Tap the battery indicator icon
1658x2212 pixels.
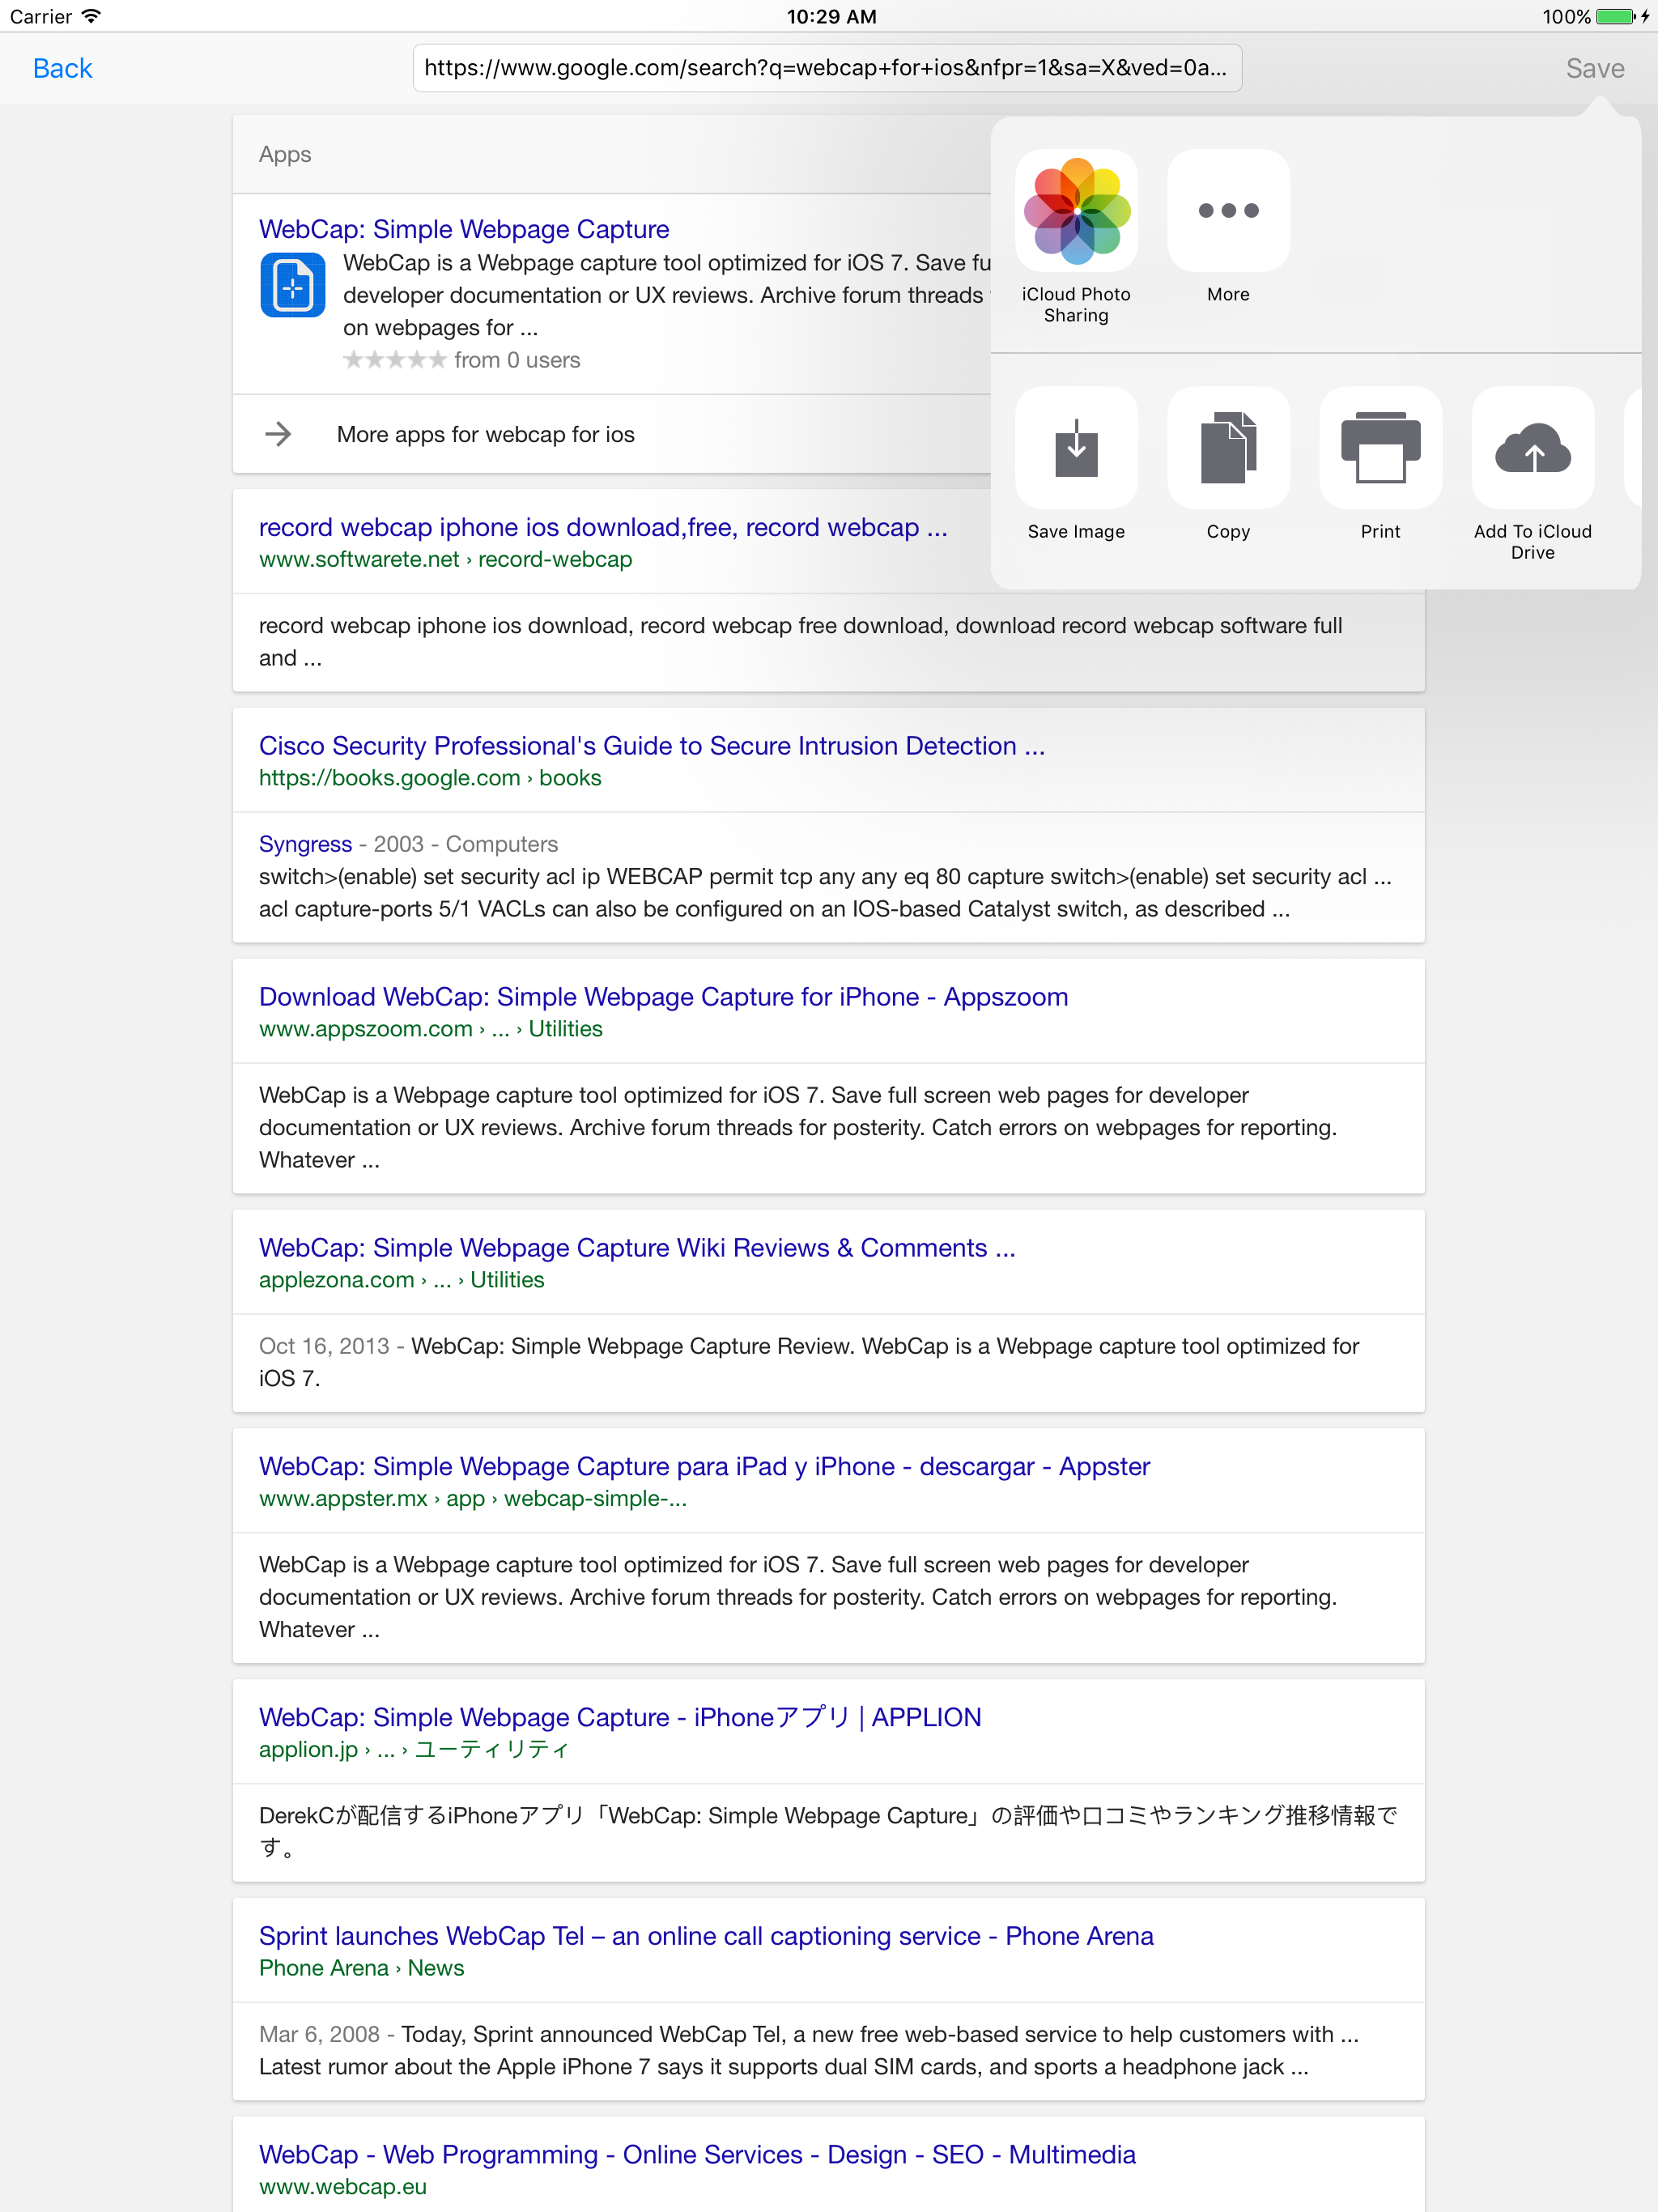(x=1616, y=16)
